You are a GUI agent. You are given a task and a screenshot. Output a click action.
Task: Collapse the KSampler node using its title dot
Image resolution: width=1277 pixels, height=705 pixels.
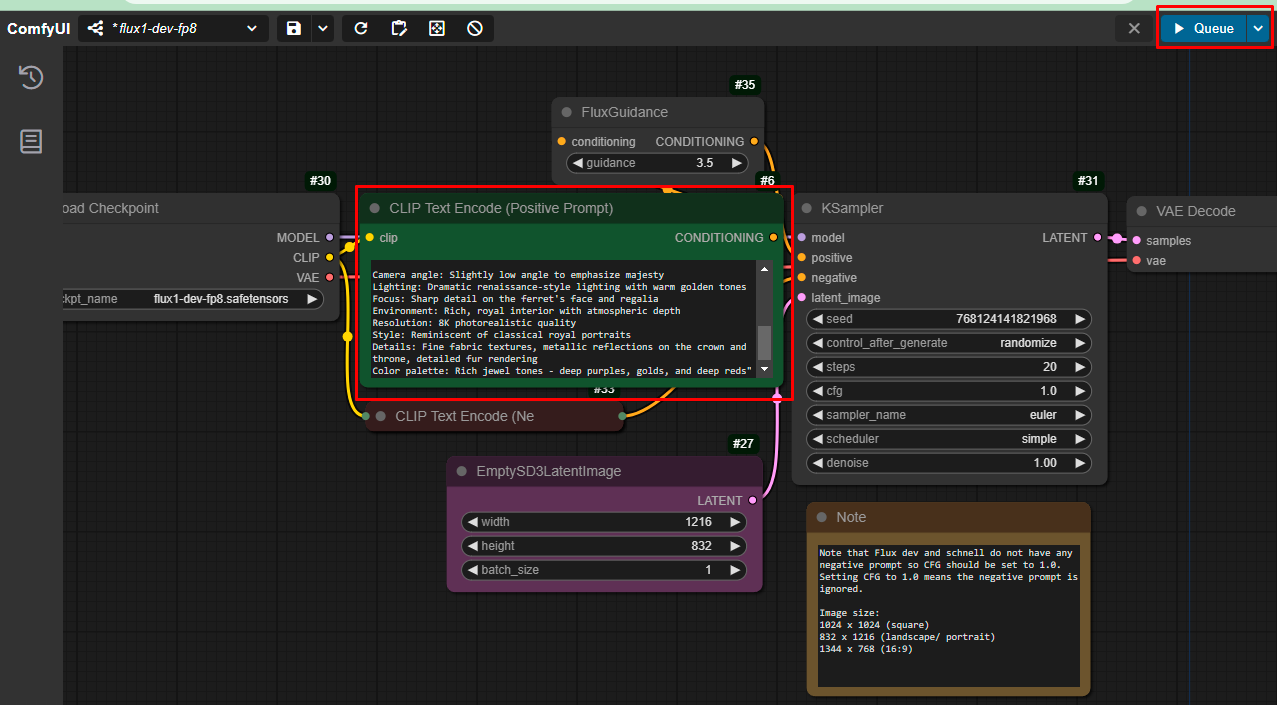(807, 208)
